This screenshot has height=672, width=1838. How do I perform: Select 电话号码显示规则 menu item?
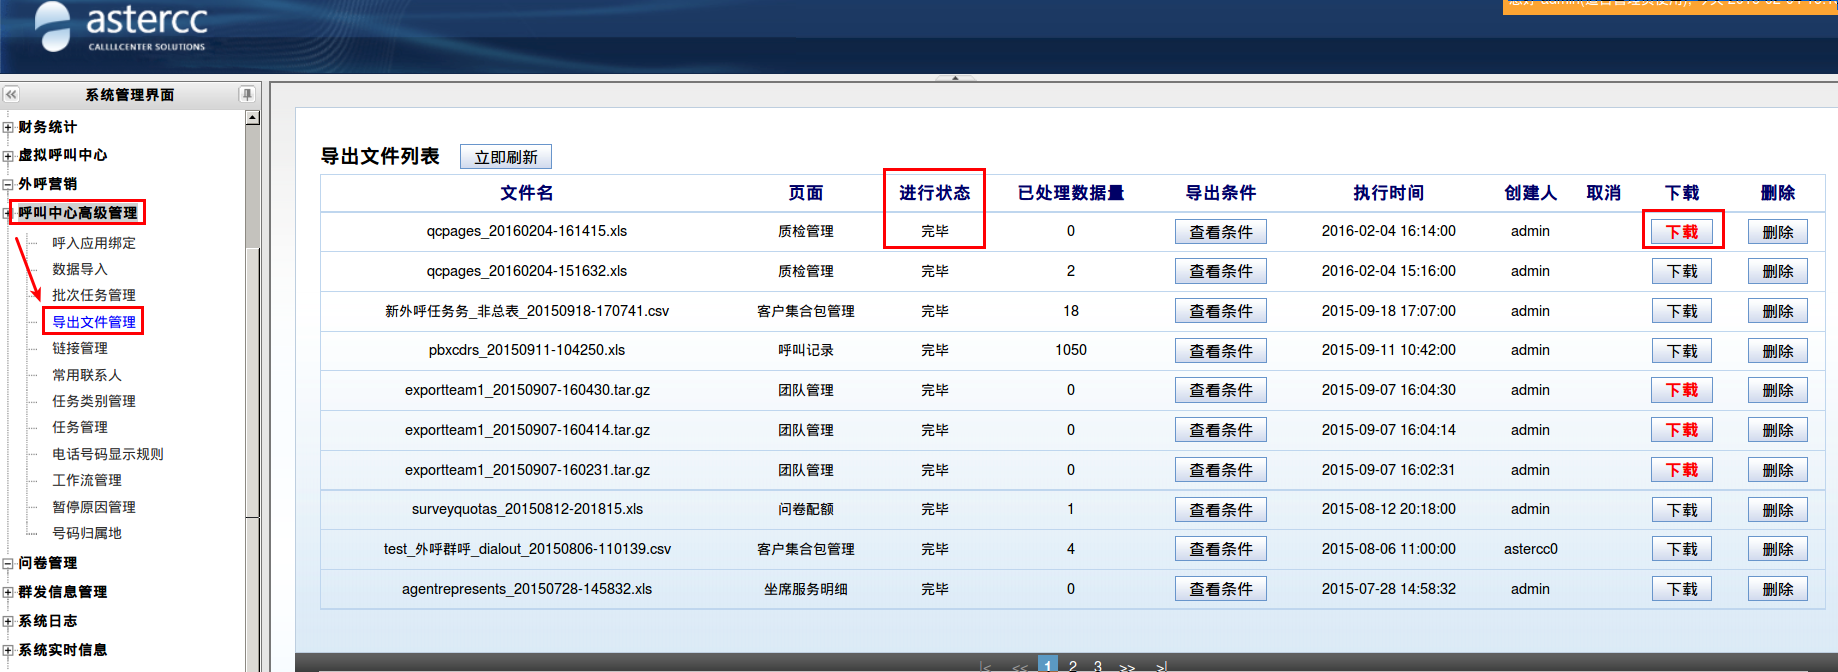coord(108,454)
